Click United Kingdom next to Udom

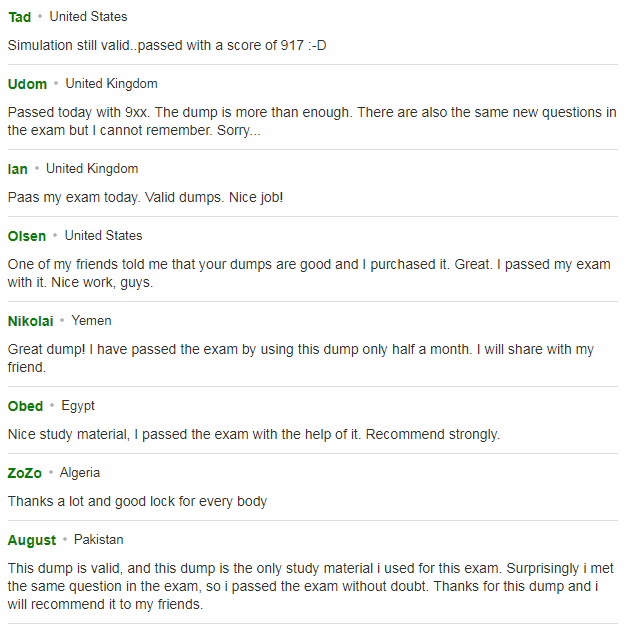point(112,83)
